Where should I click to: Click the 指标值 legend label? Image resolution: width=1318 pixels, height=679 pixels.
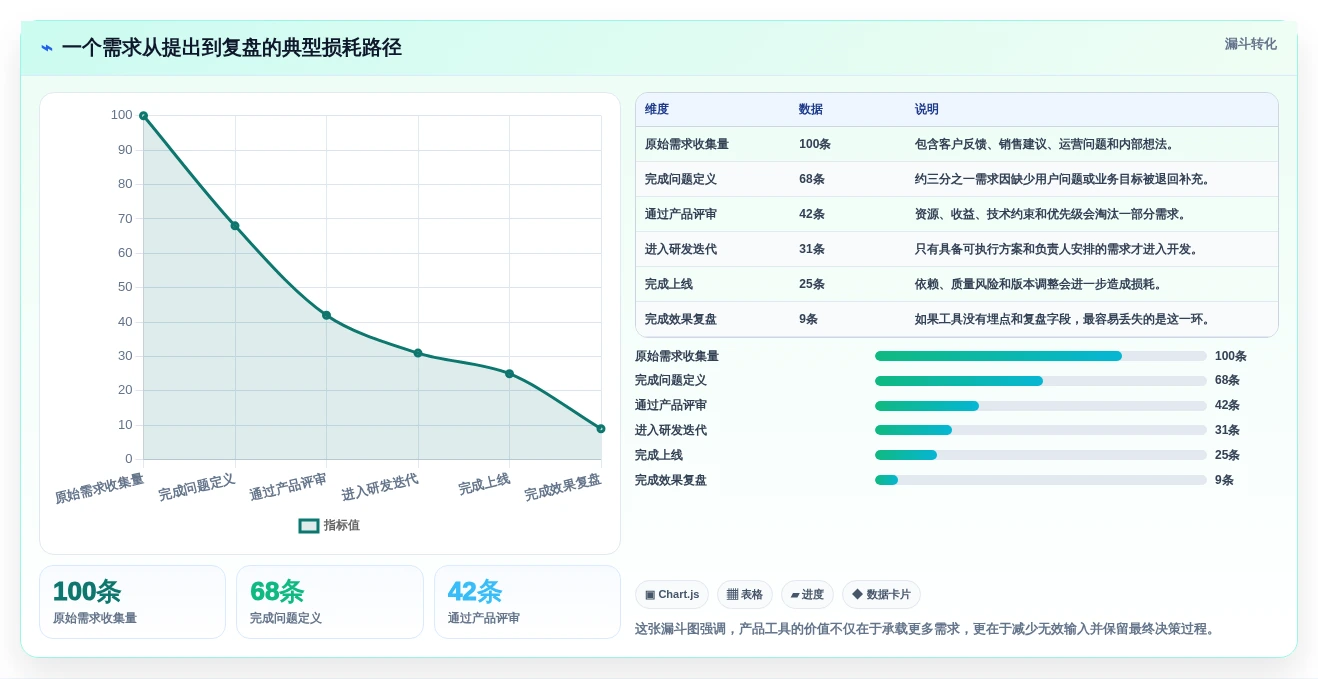(341, 525)
